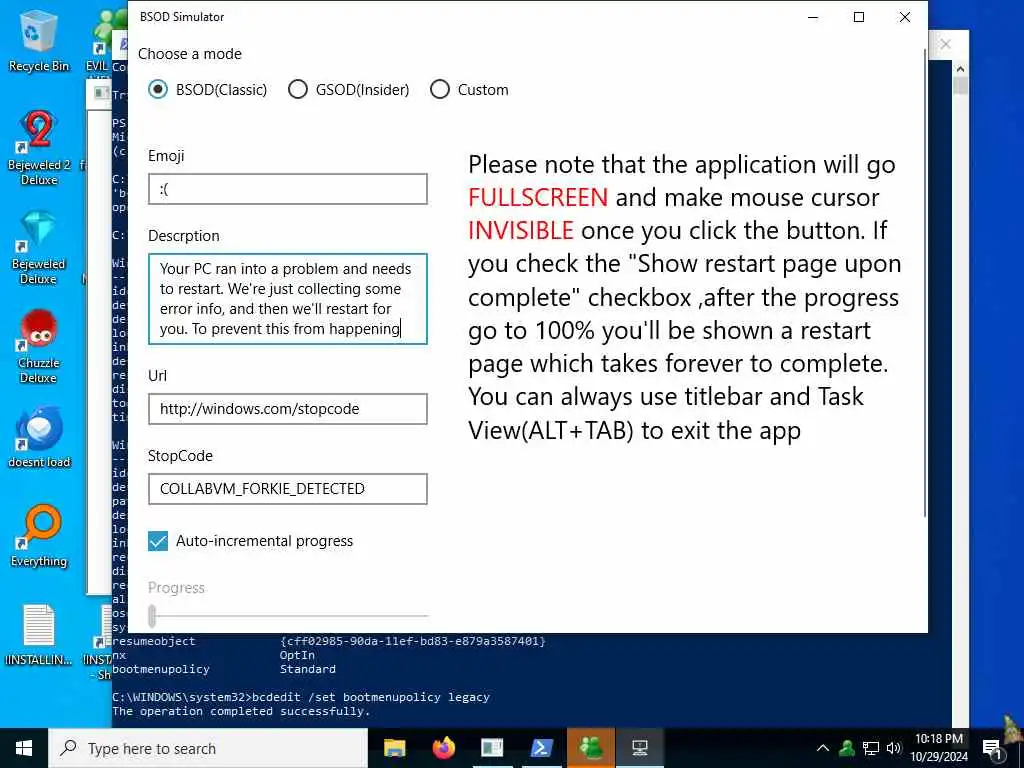Click the green user tray icon
Viewport: 1024px width, 768px height.
click(846, 748)
